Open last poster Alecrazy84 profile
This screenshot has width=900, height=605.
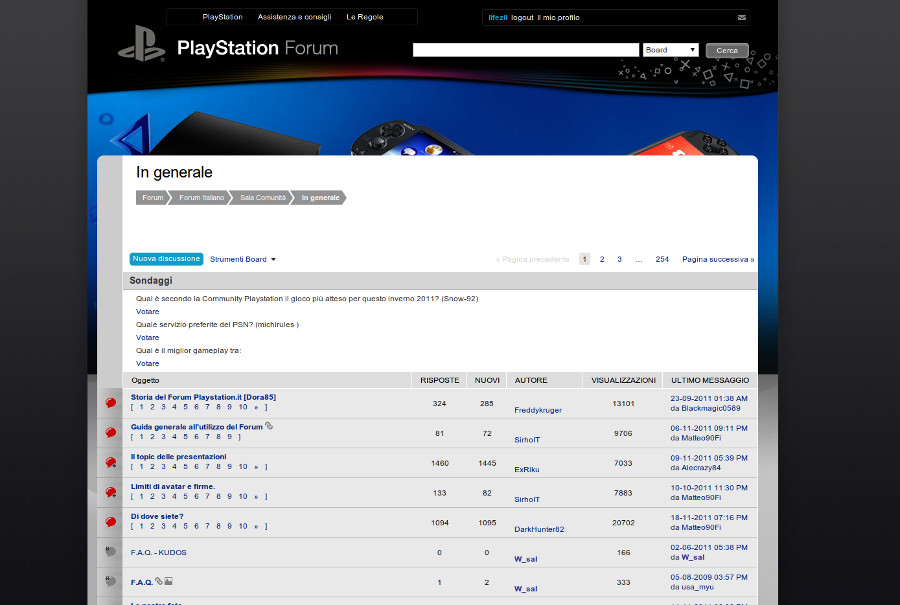(701, 468)
